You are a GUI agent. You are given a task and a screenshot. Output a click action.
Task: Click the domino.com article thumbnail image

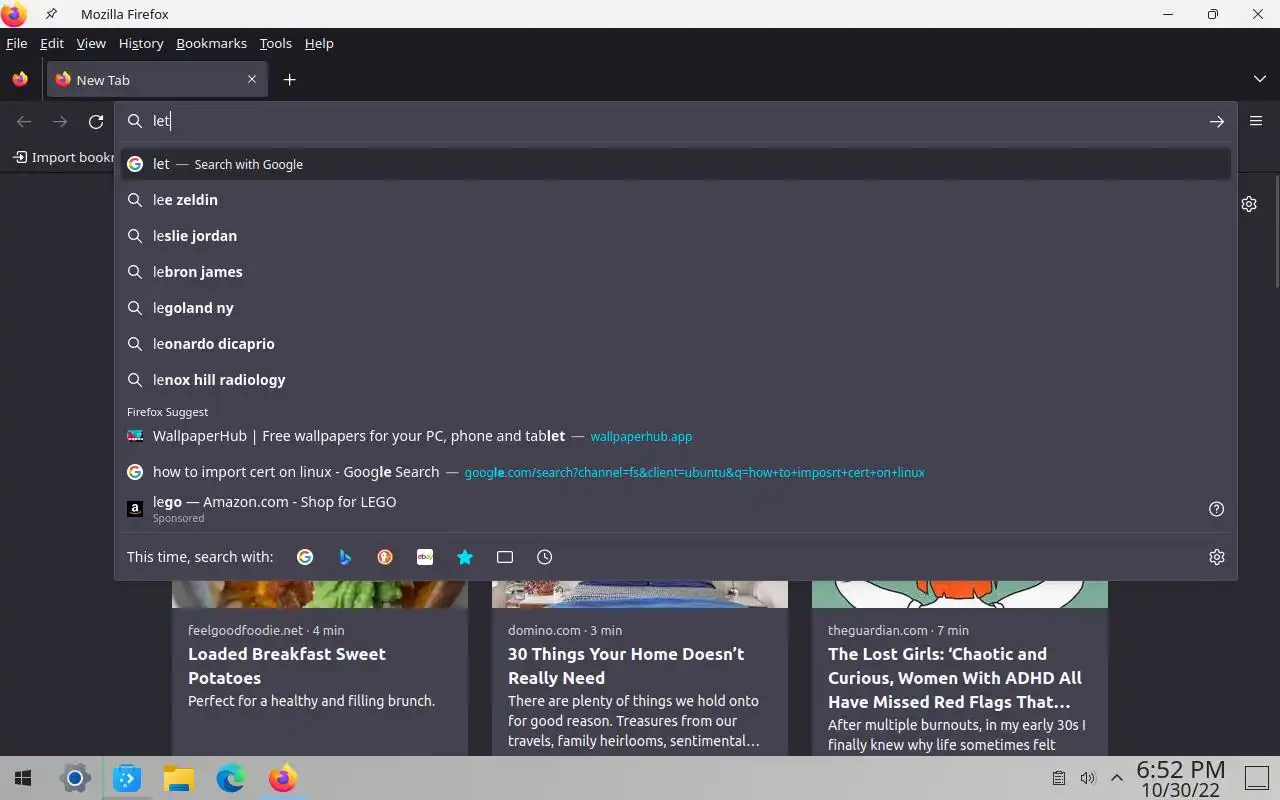click(x=640, y=594)
